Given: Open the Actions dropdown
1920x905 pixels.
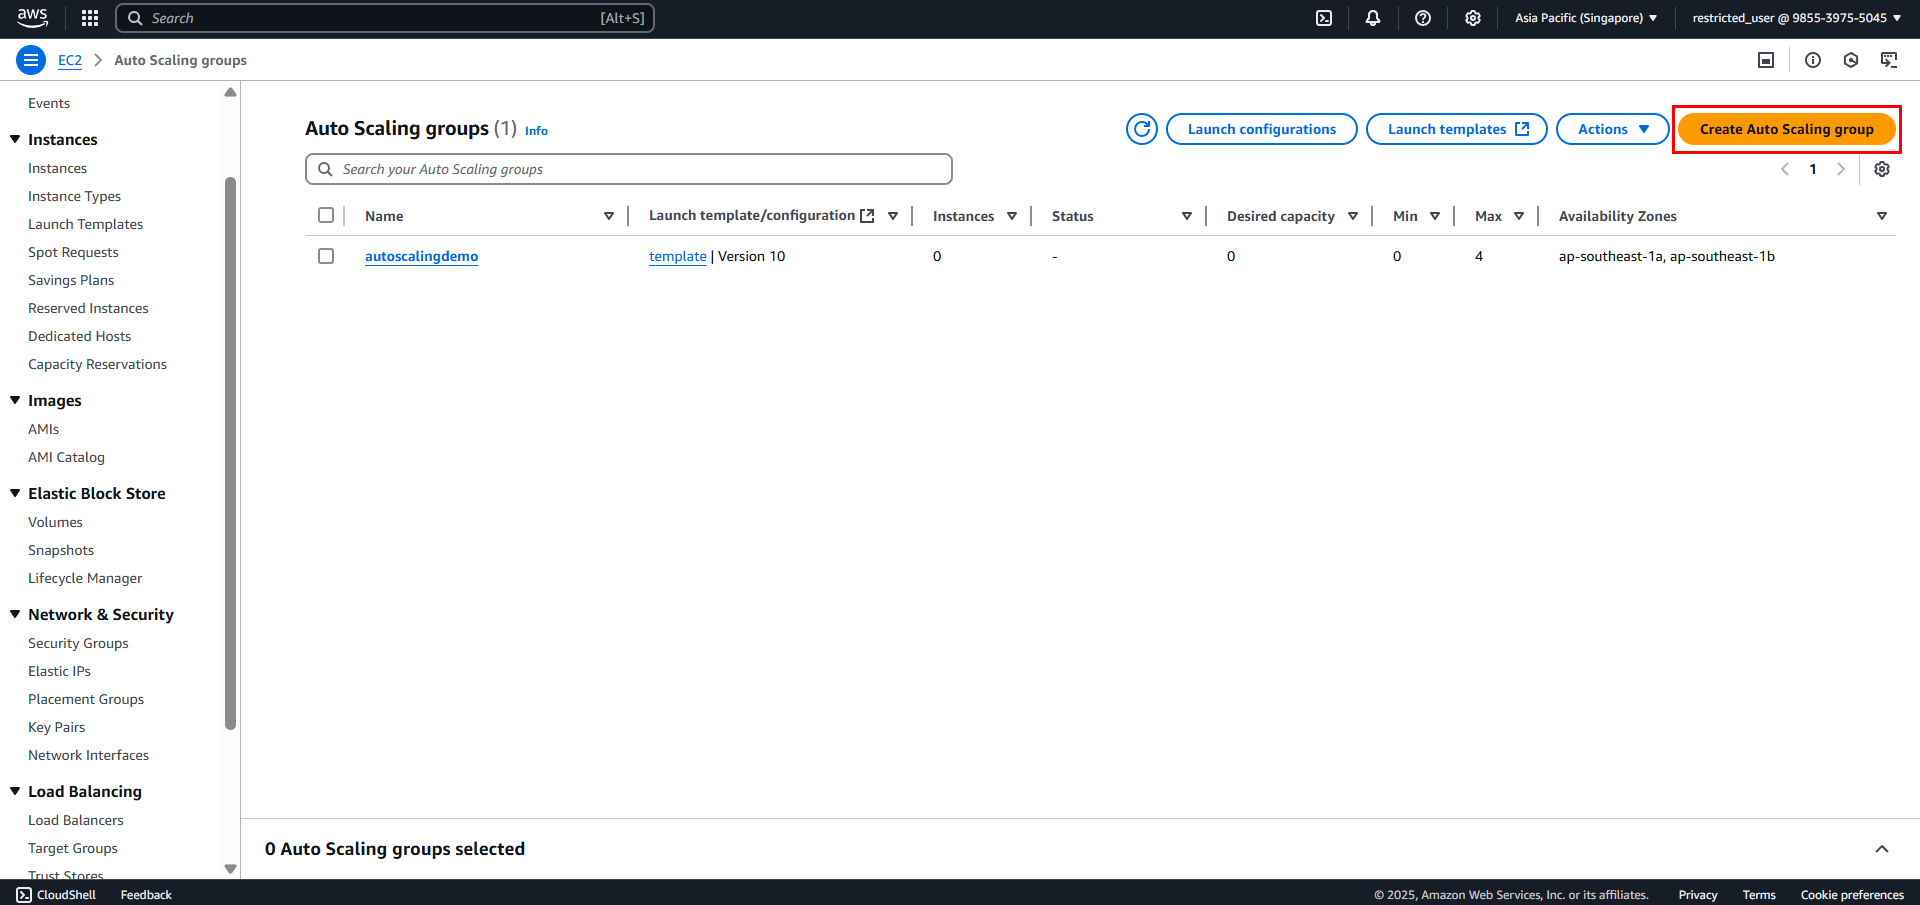Looking at the screenshot, I should click(1613, 129).
